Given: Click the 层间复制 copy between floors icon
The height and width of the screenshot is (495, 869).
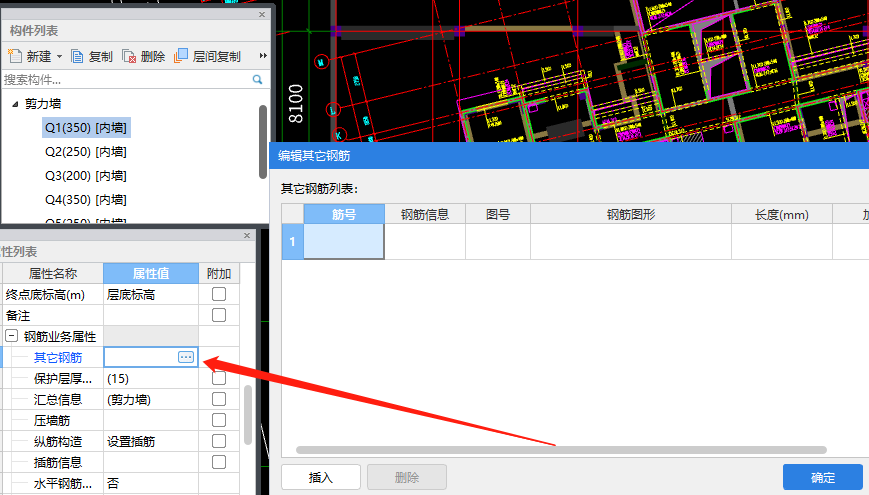Looking at the screenshot, I should pos(181,56).
